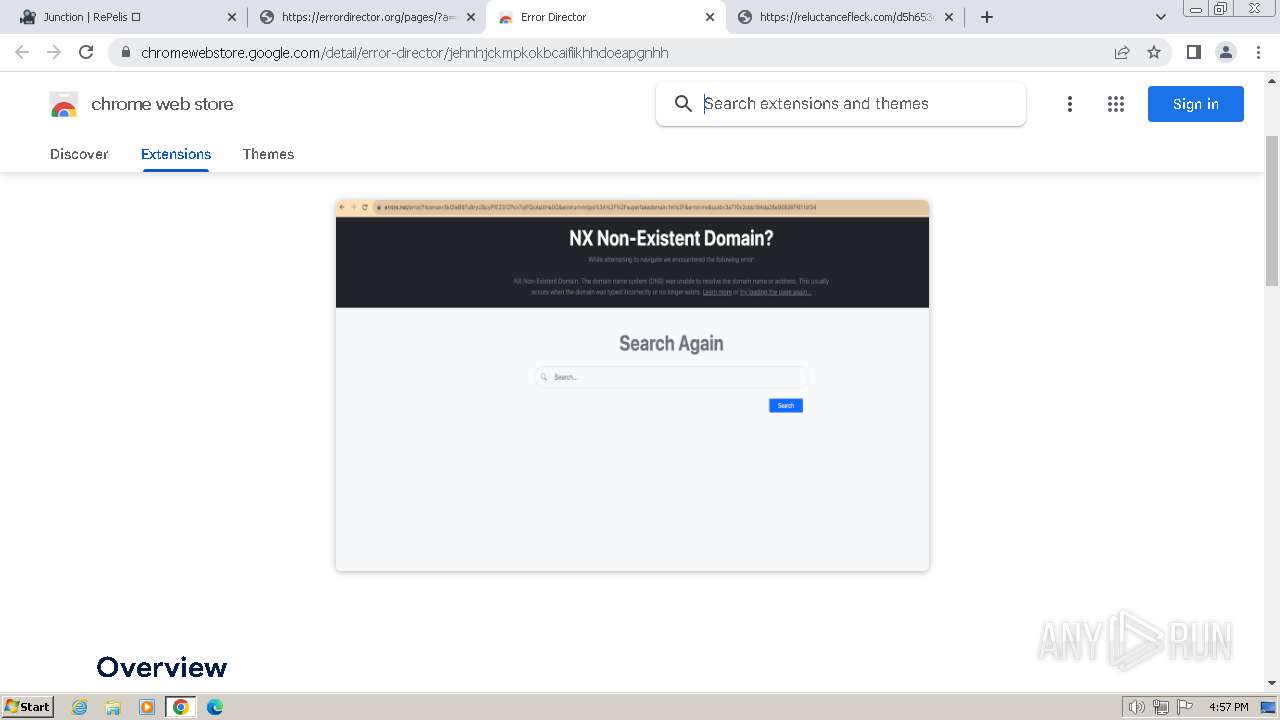The width and height of the screenshot is (1280, 720).
Task: Click the scrollbar up arrow
Action: (1272, 80)
